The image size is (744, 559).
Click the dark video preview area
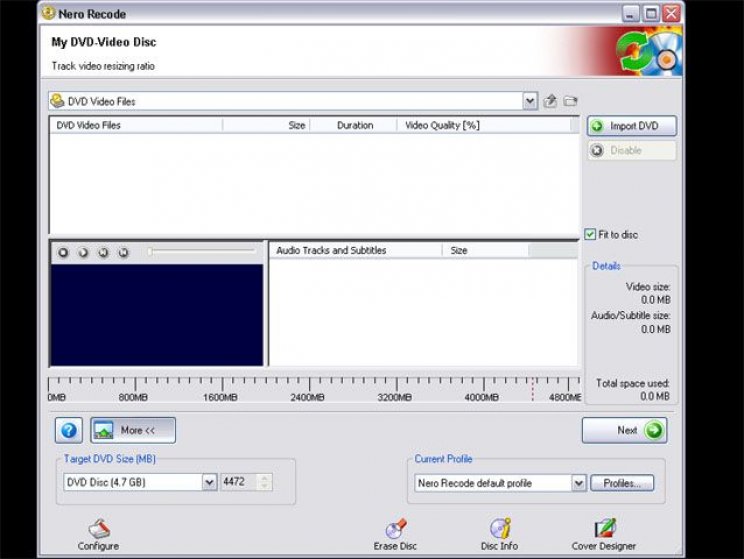tap(157, 315)
